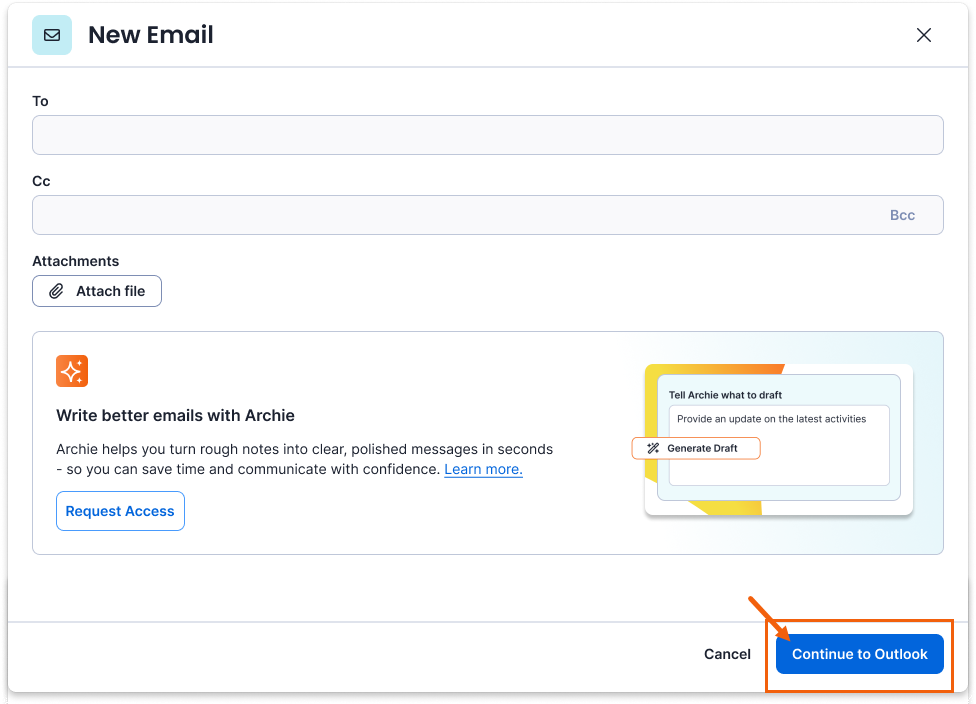Click the orange arrow pointing at Continue
This screenshot has height=704, width=976.
coord(768,618)
